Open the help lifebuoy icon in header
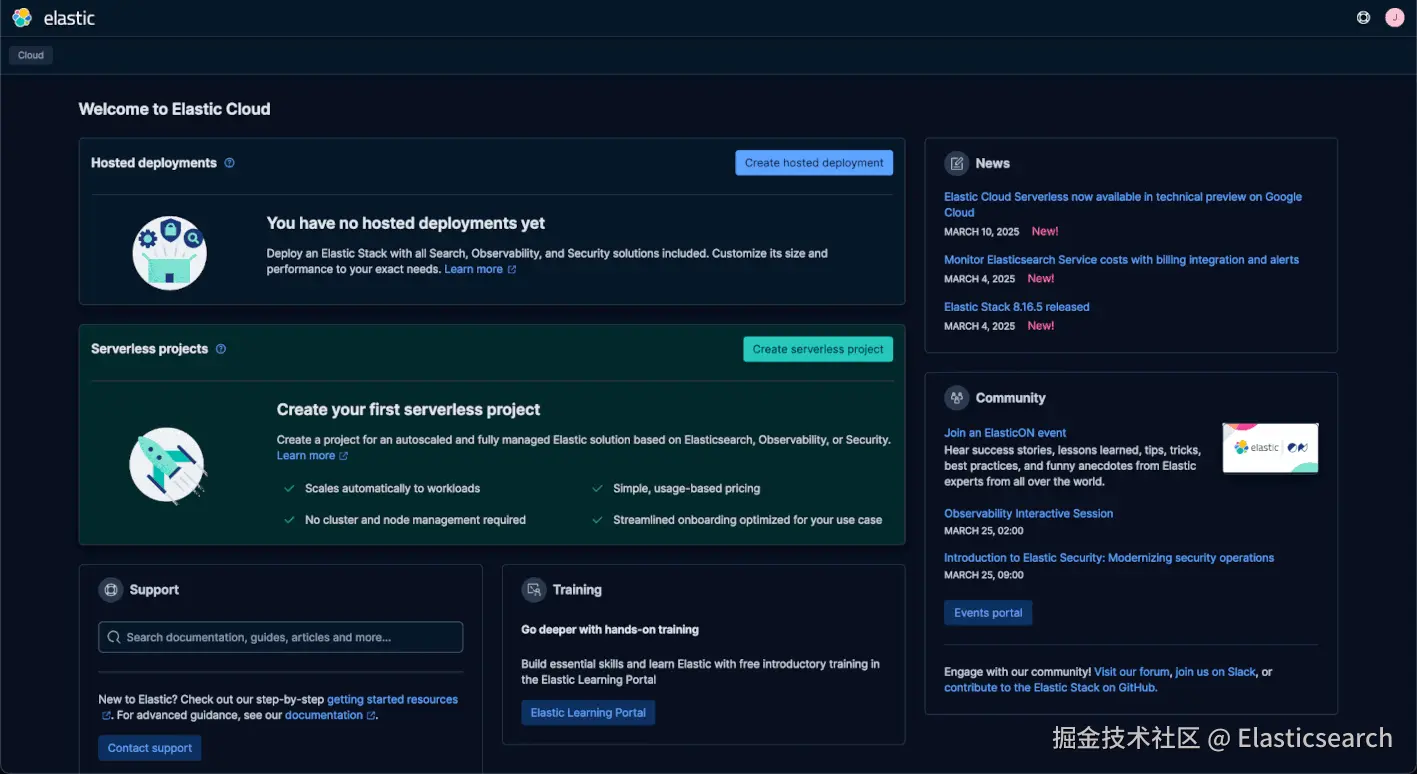 (x=1363, y=17)
